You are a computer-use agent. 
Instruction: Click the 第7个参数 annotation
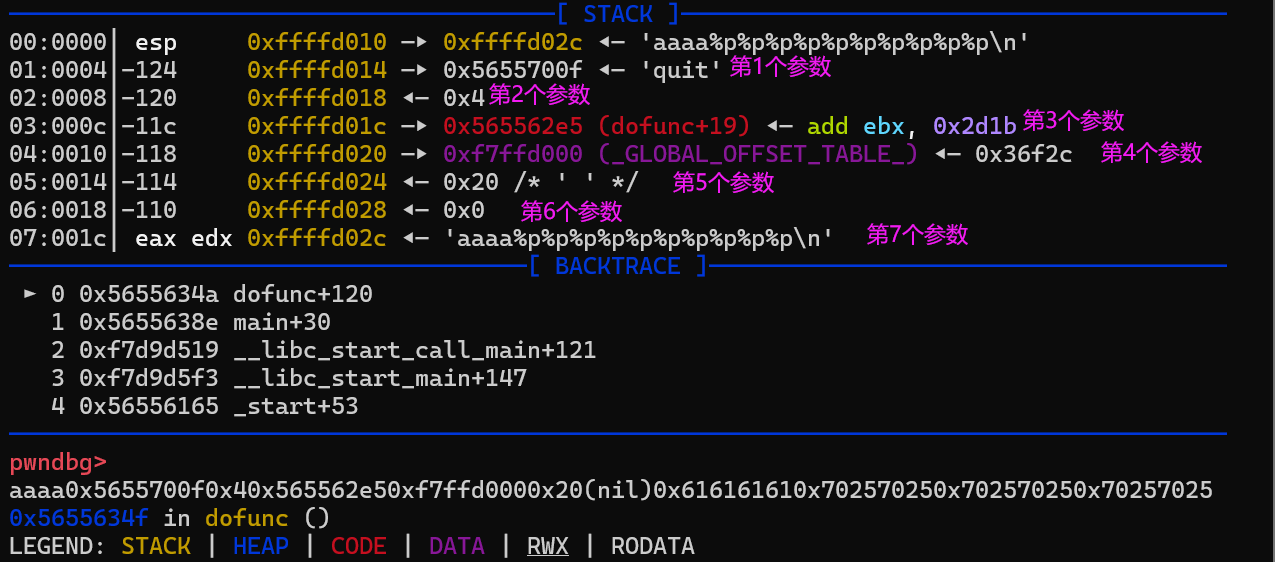pos(917,235)
